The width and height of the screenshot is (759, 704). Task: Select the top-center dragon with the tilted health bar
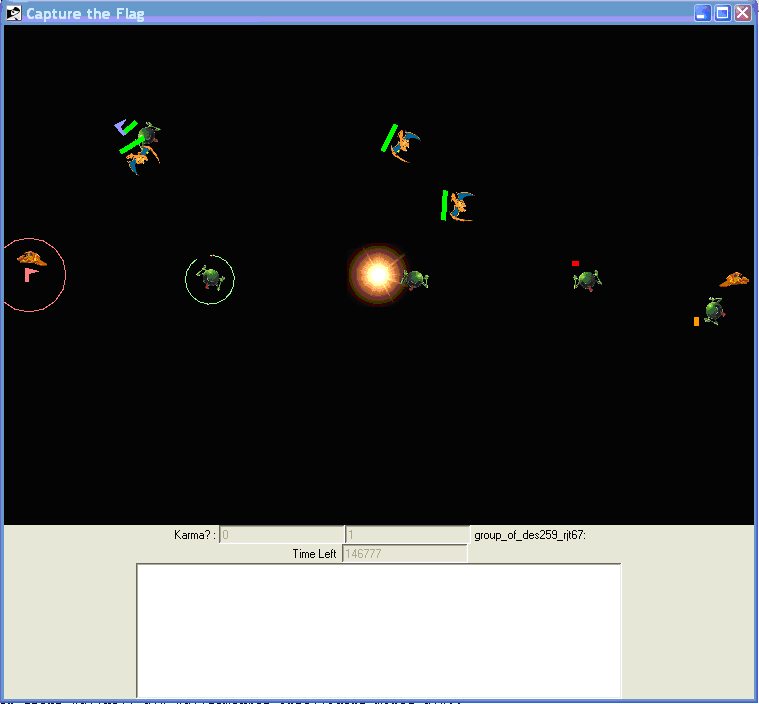(x=404, y=144)
